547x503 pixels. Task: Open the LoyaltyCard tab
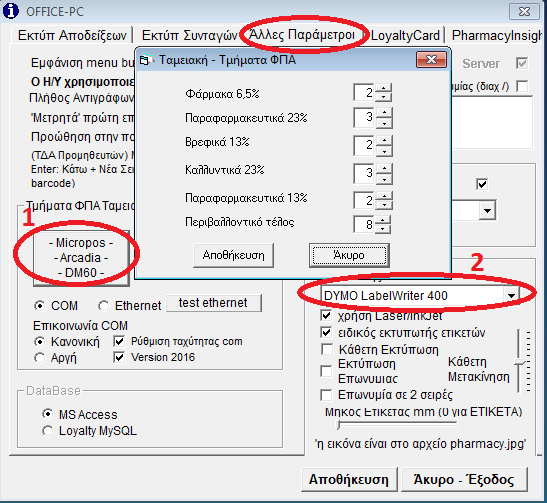(x=405, y=35)
